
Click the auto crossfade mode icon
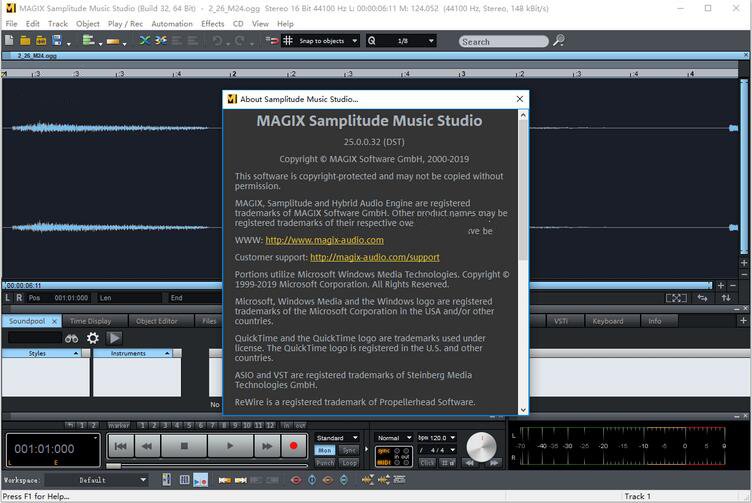tap(161, 41)
